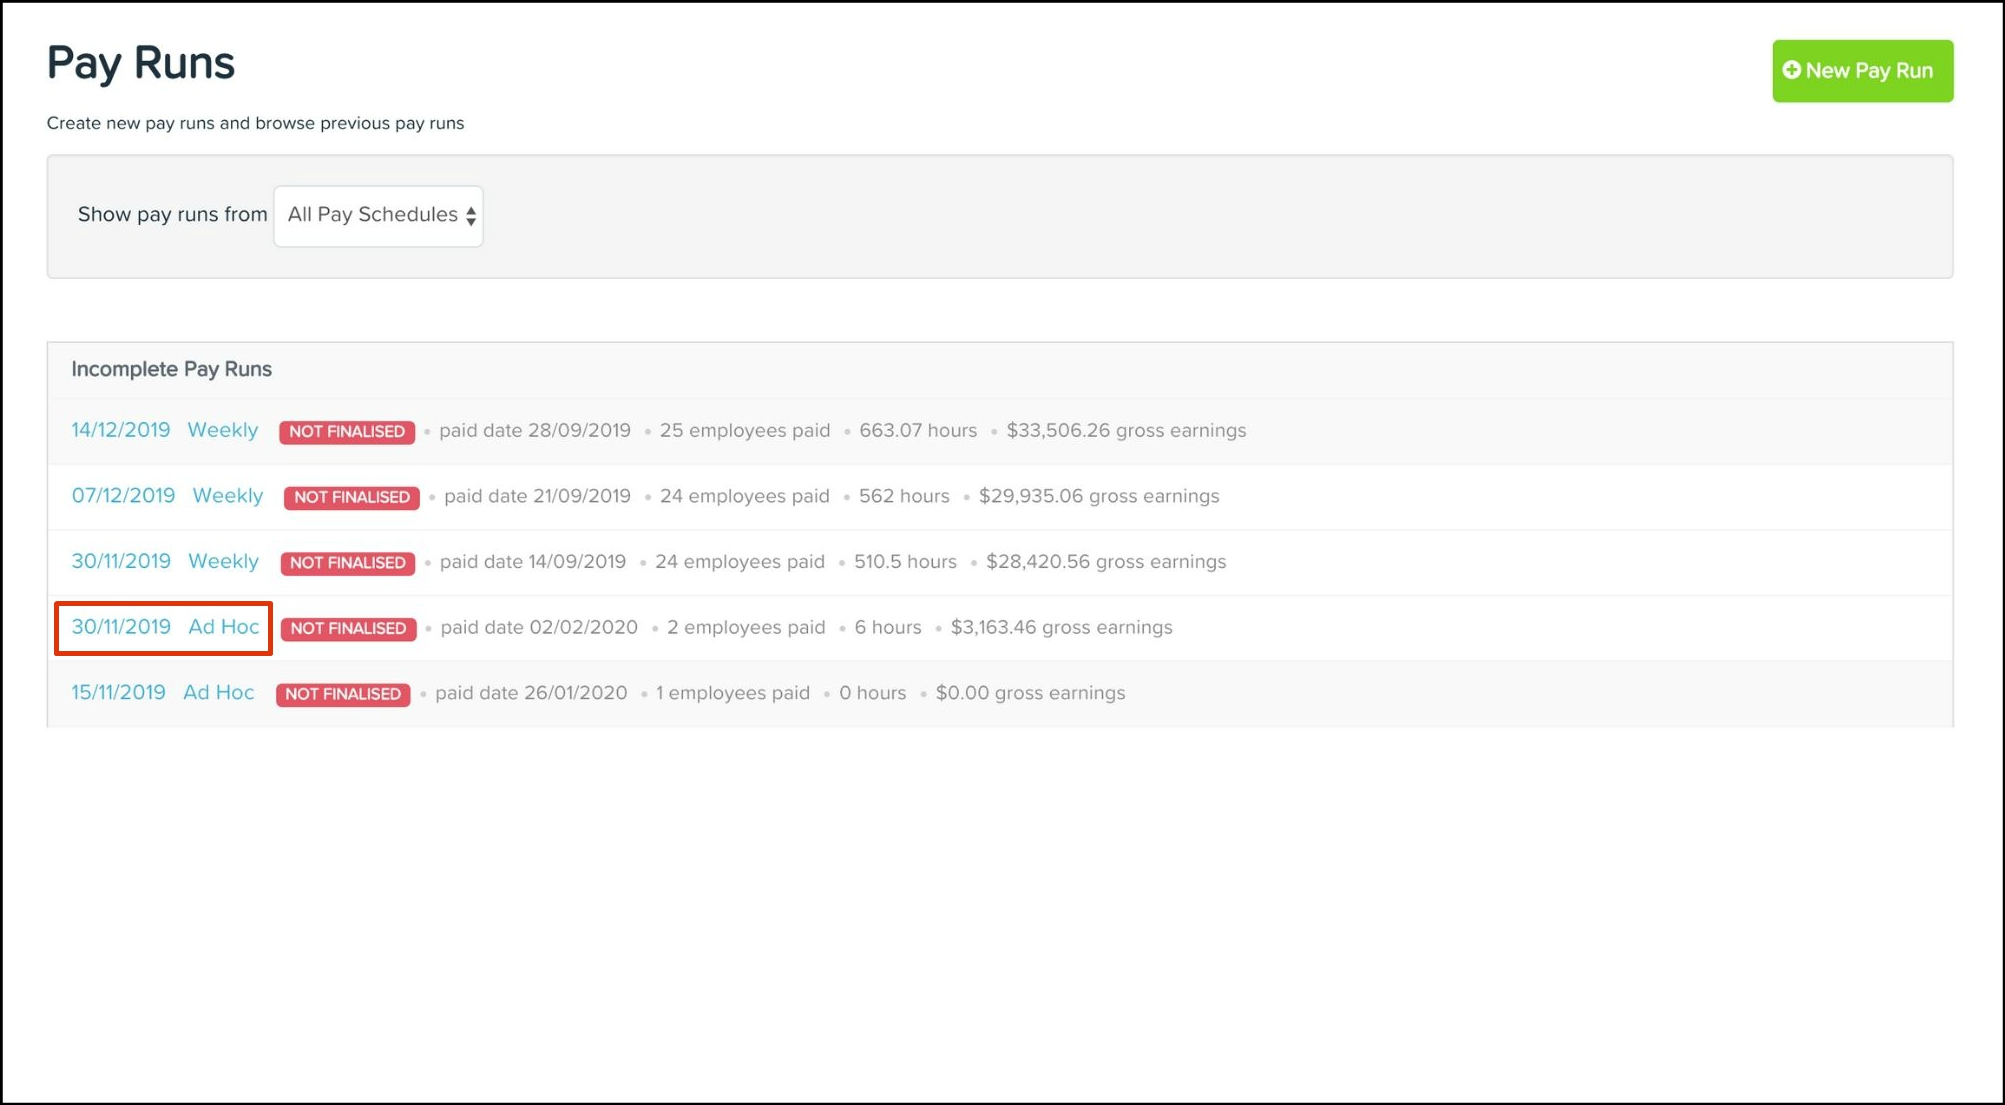The image size is (2005, 1105).
Task: Open the 14/12/2019 pay run date link
Action: tap(121, 430)
